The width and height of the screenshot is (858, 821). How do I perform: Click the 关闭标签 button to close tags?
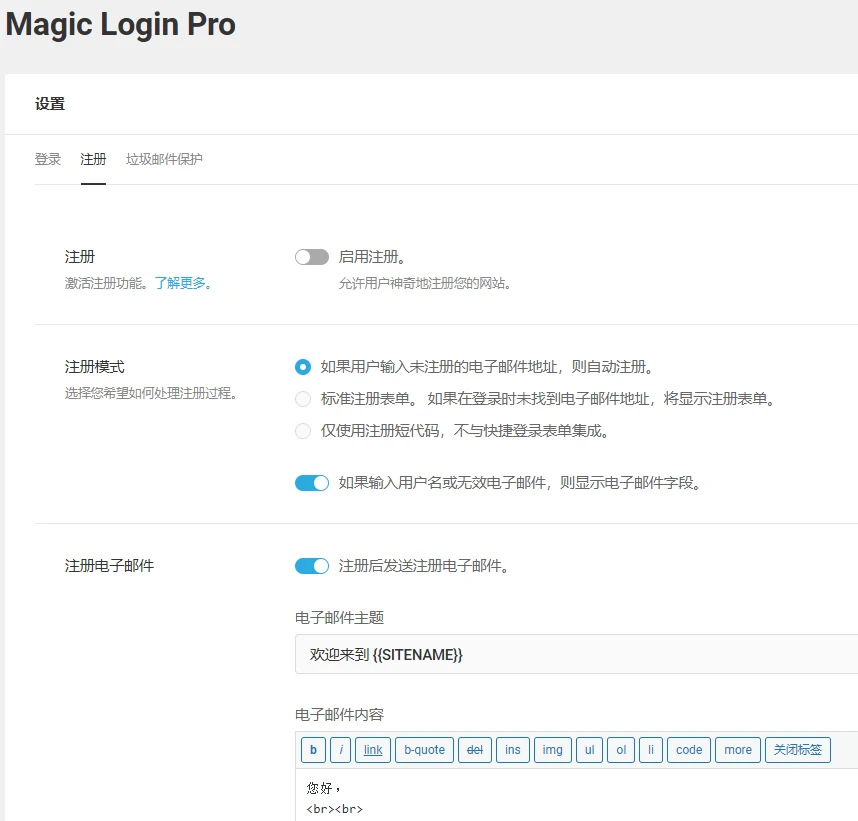pos(797,750)
